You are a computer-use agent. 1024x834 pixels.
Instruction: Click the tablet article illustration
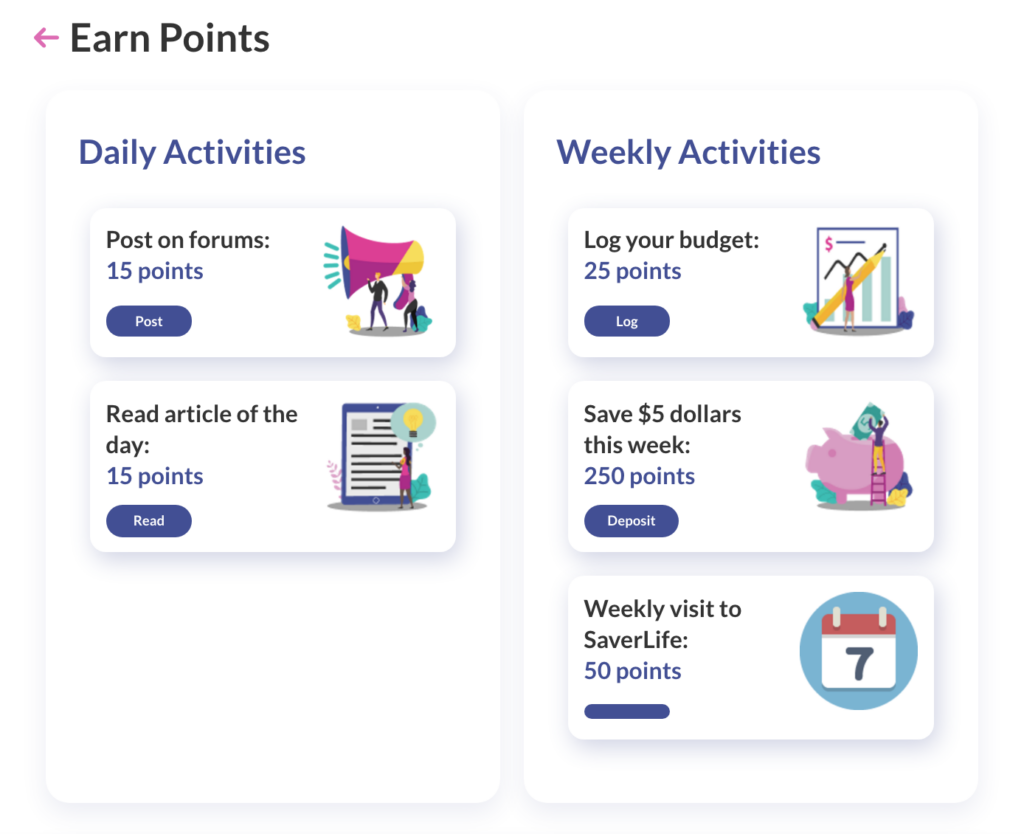[381, 456]
